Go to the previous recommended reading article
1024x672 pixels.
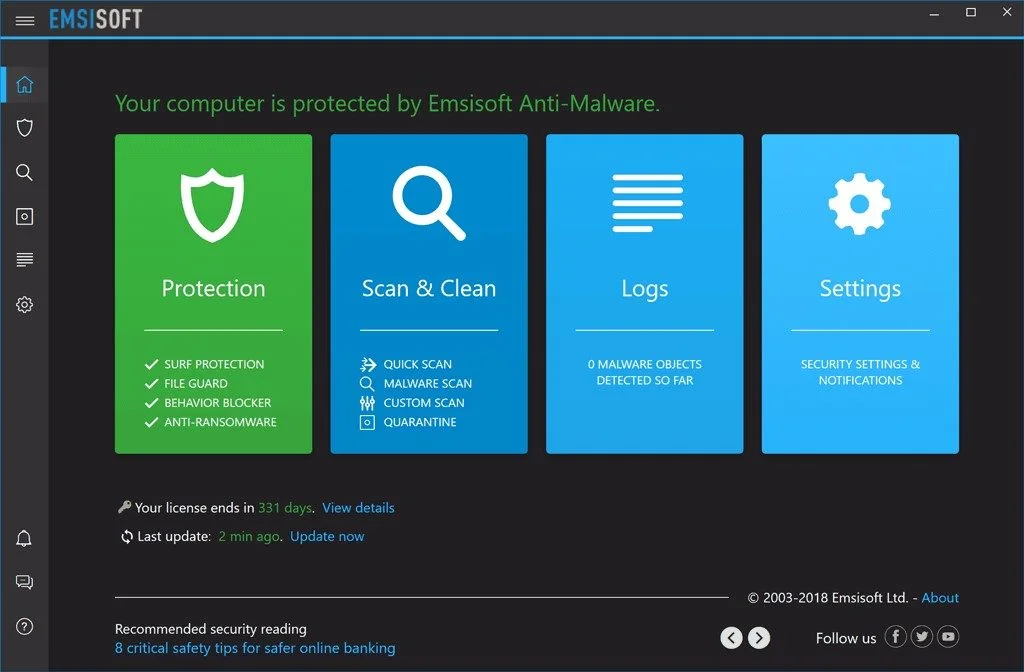click(731, 637)
